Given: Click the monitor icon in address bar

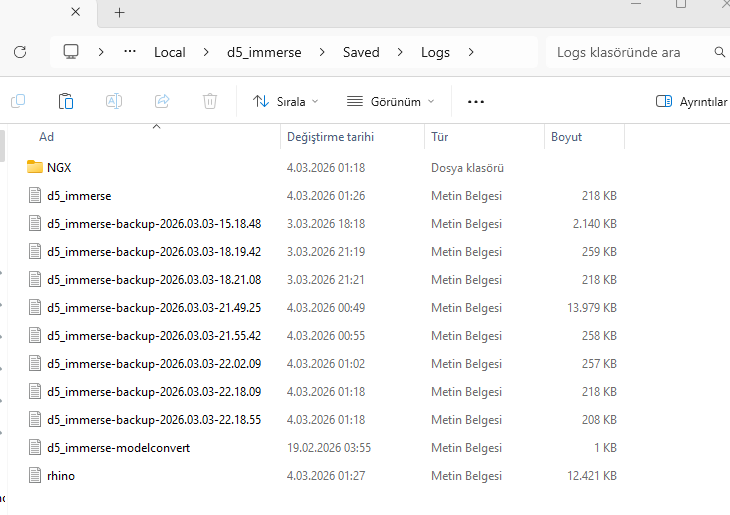Looking at the screenshot, I should 71,52.
